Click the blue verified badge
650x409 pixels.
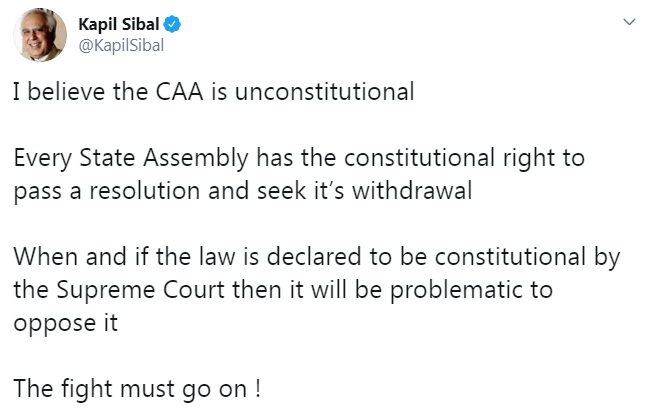click(172, 24)
